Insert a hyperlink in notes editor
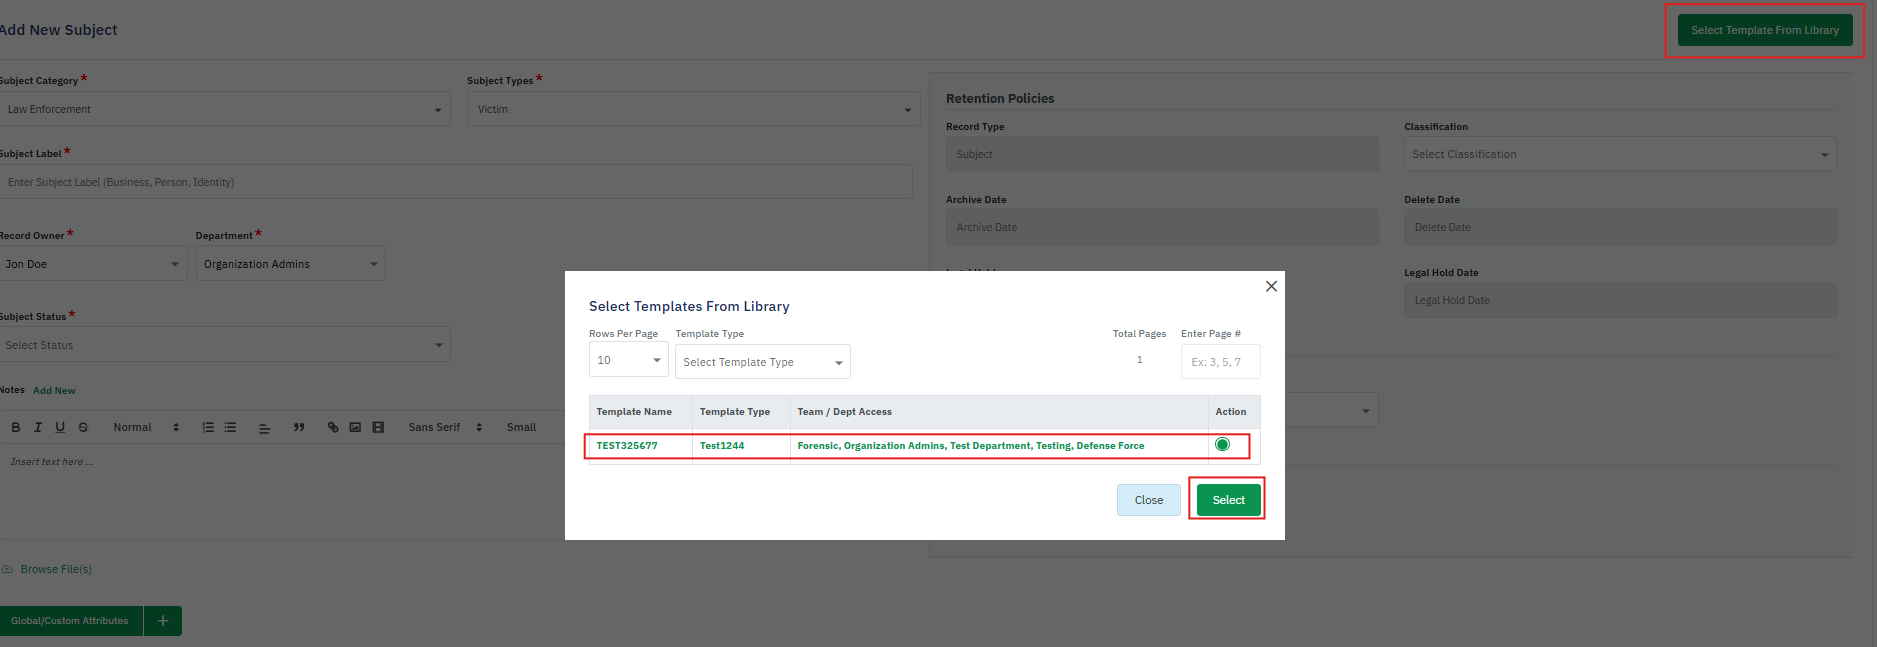The width and height of the screenshot is (1877, 647). click(333, 427)
